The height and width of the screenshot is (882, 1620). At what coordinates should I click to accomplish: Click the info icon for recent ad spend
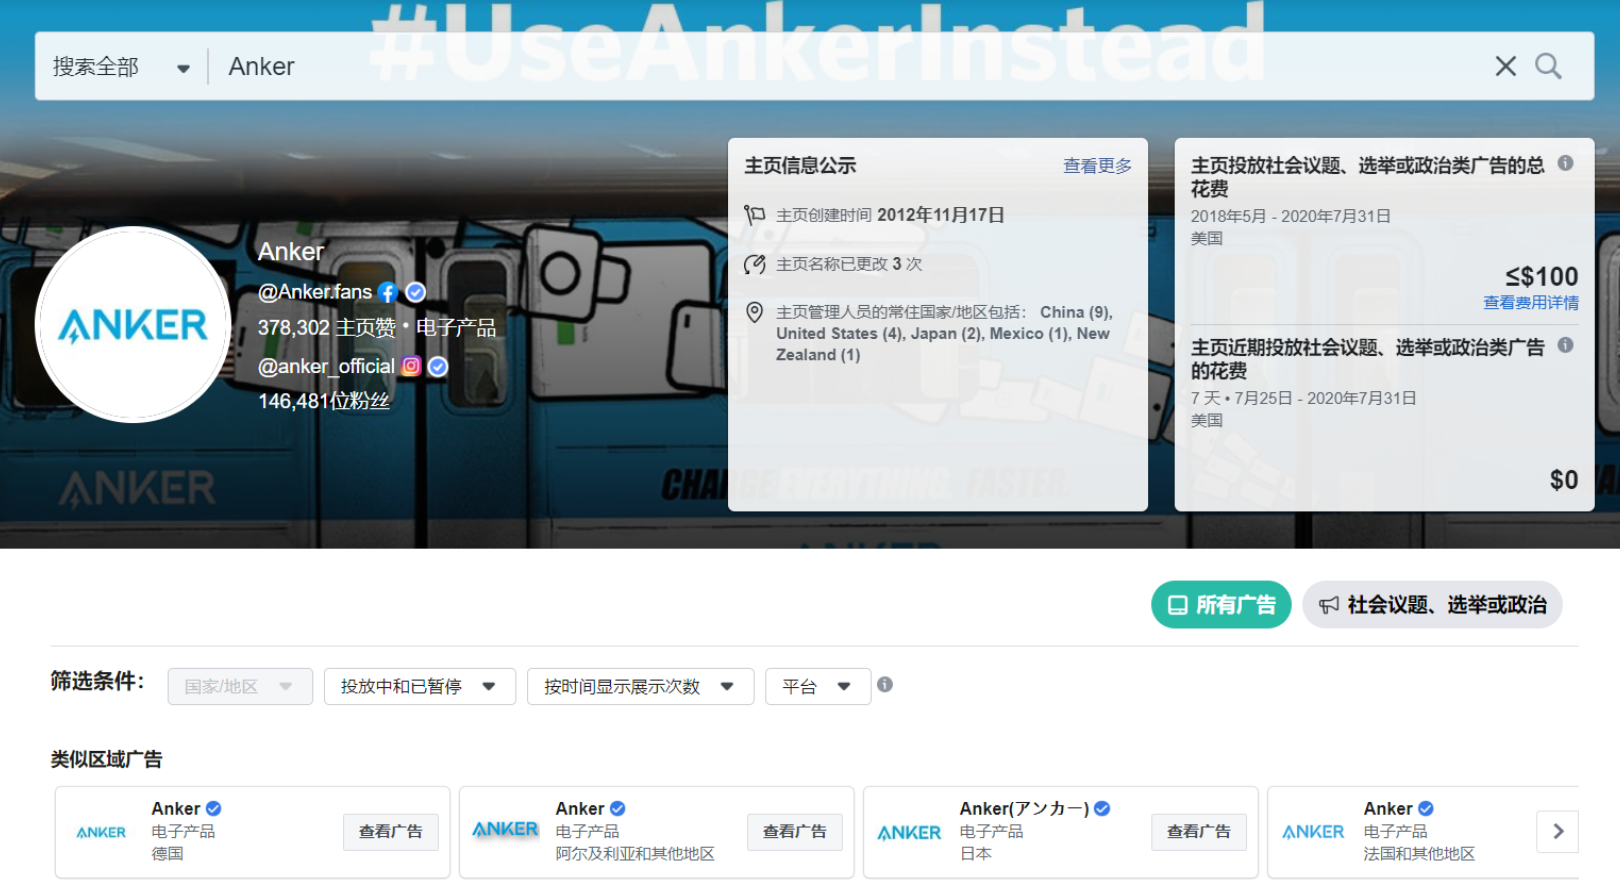pyautogui.click(x=1565, y=345)
